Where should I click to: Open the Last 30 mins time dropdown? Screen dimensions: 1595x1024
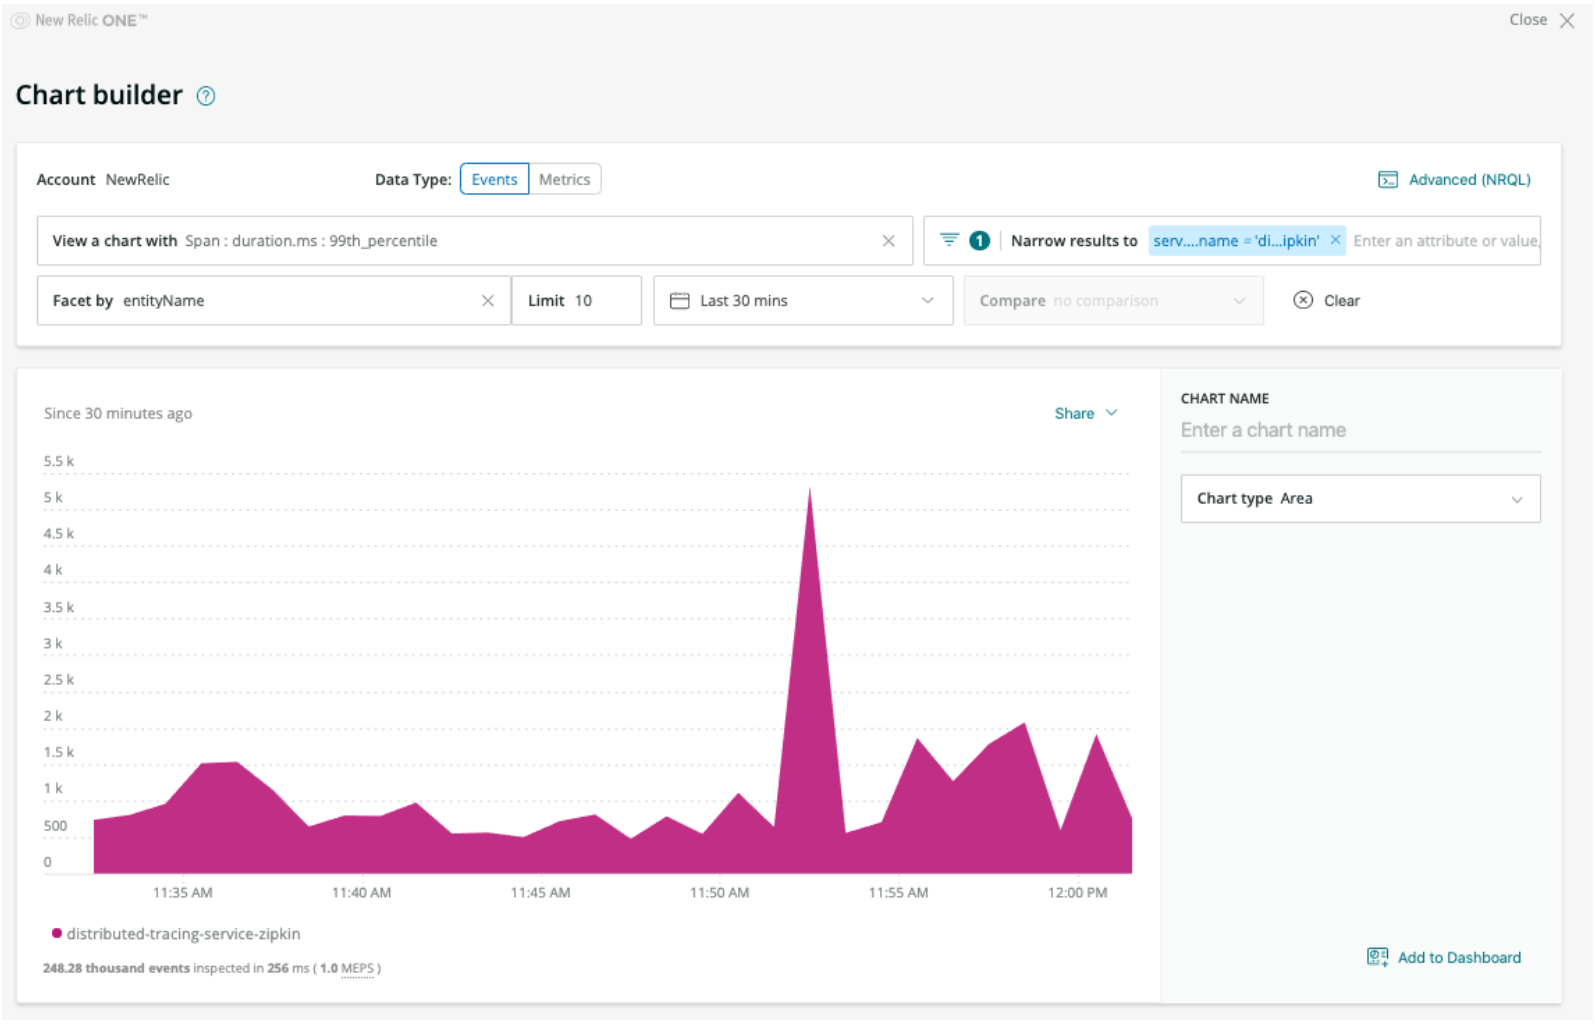click(x=803, y=301)
